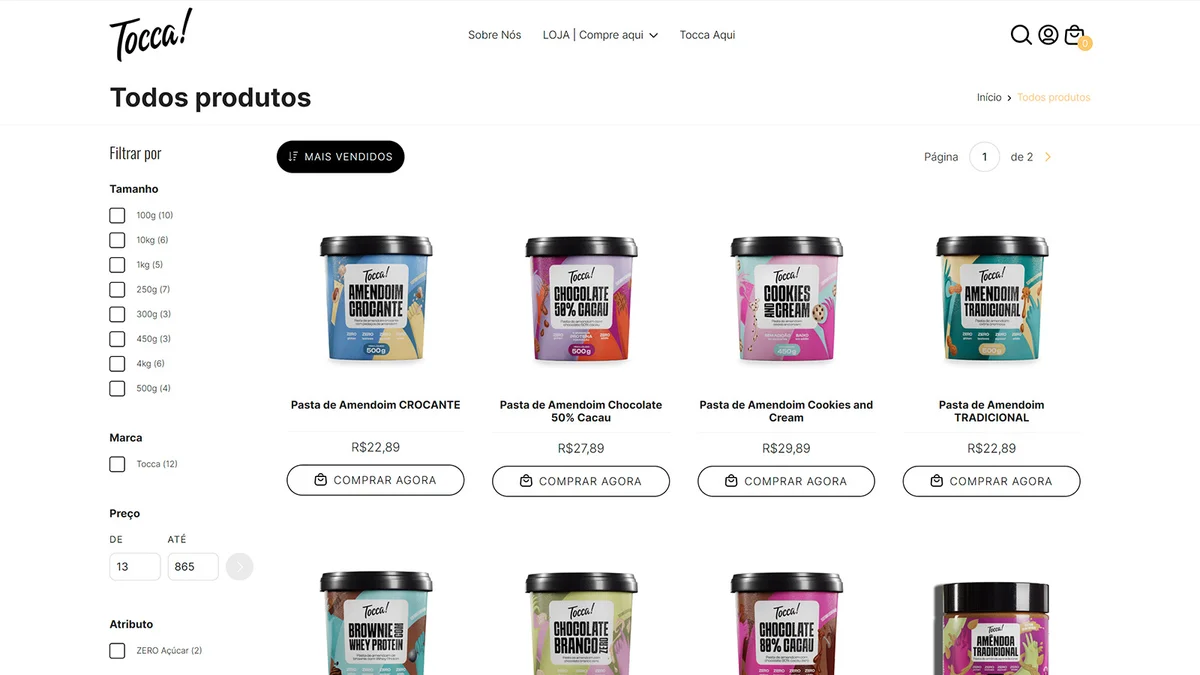Click sort icon in Mais Vendidos button

pyautogui.click(x=293, y=157)
